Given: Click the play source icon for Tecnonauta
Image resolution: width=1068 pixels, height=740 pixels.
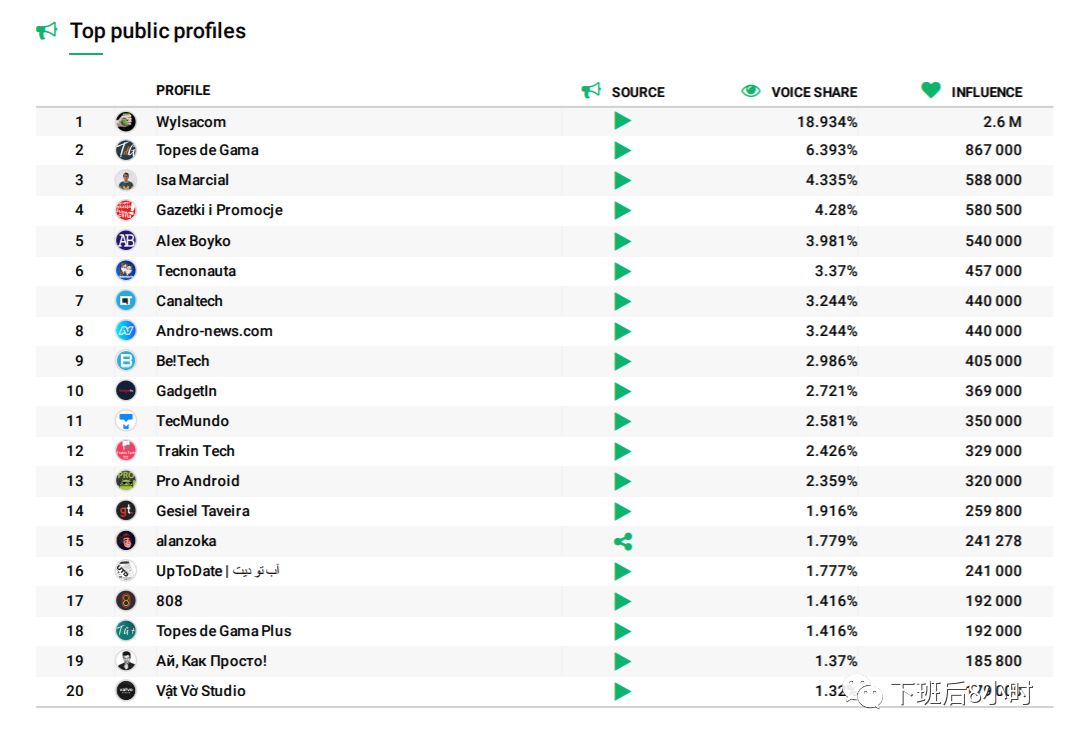Looking at the screenshot, I should (x=623, y=271).
